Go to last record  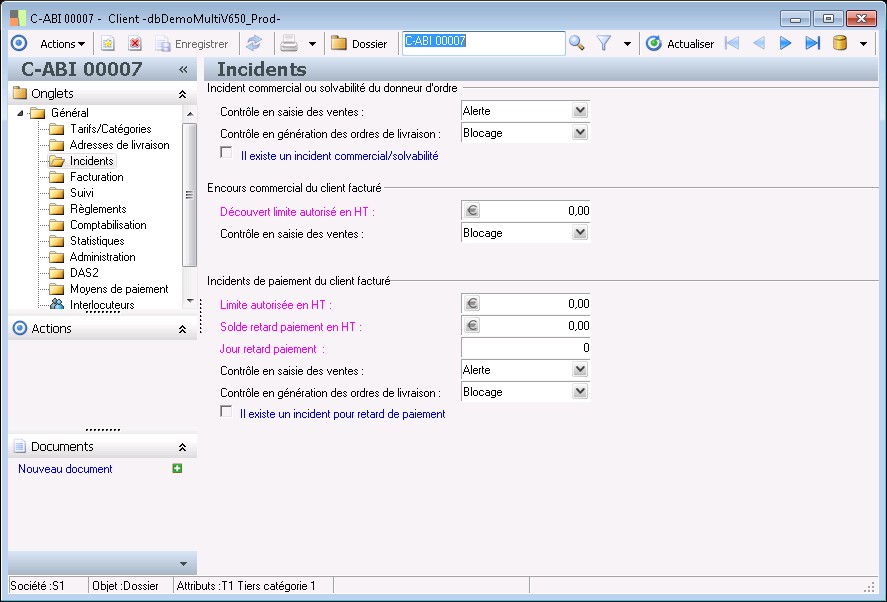point(812,44)
